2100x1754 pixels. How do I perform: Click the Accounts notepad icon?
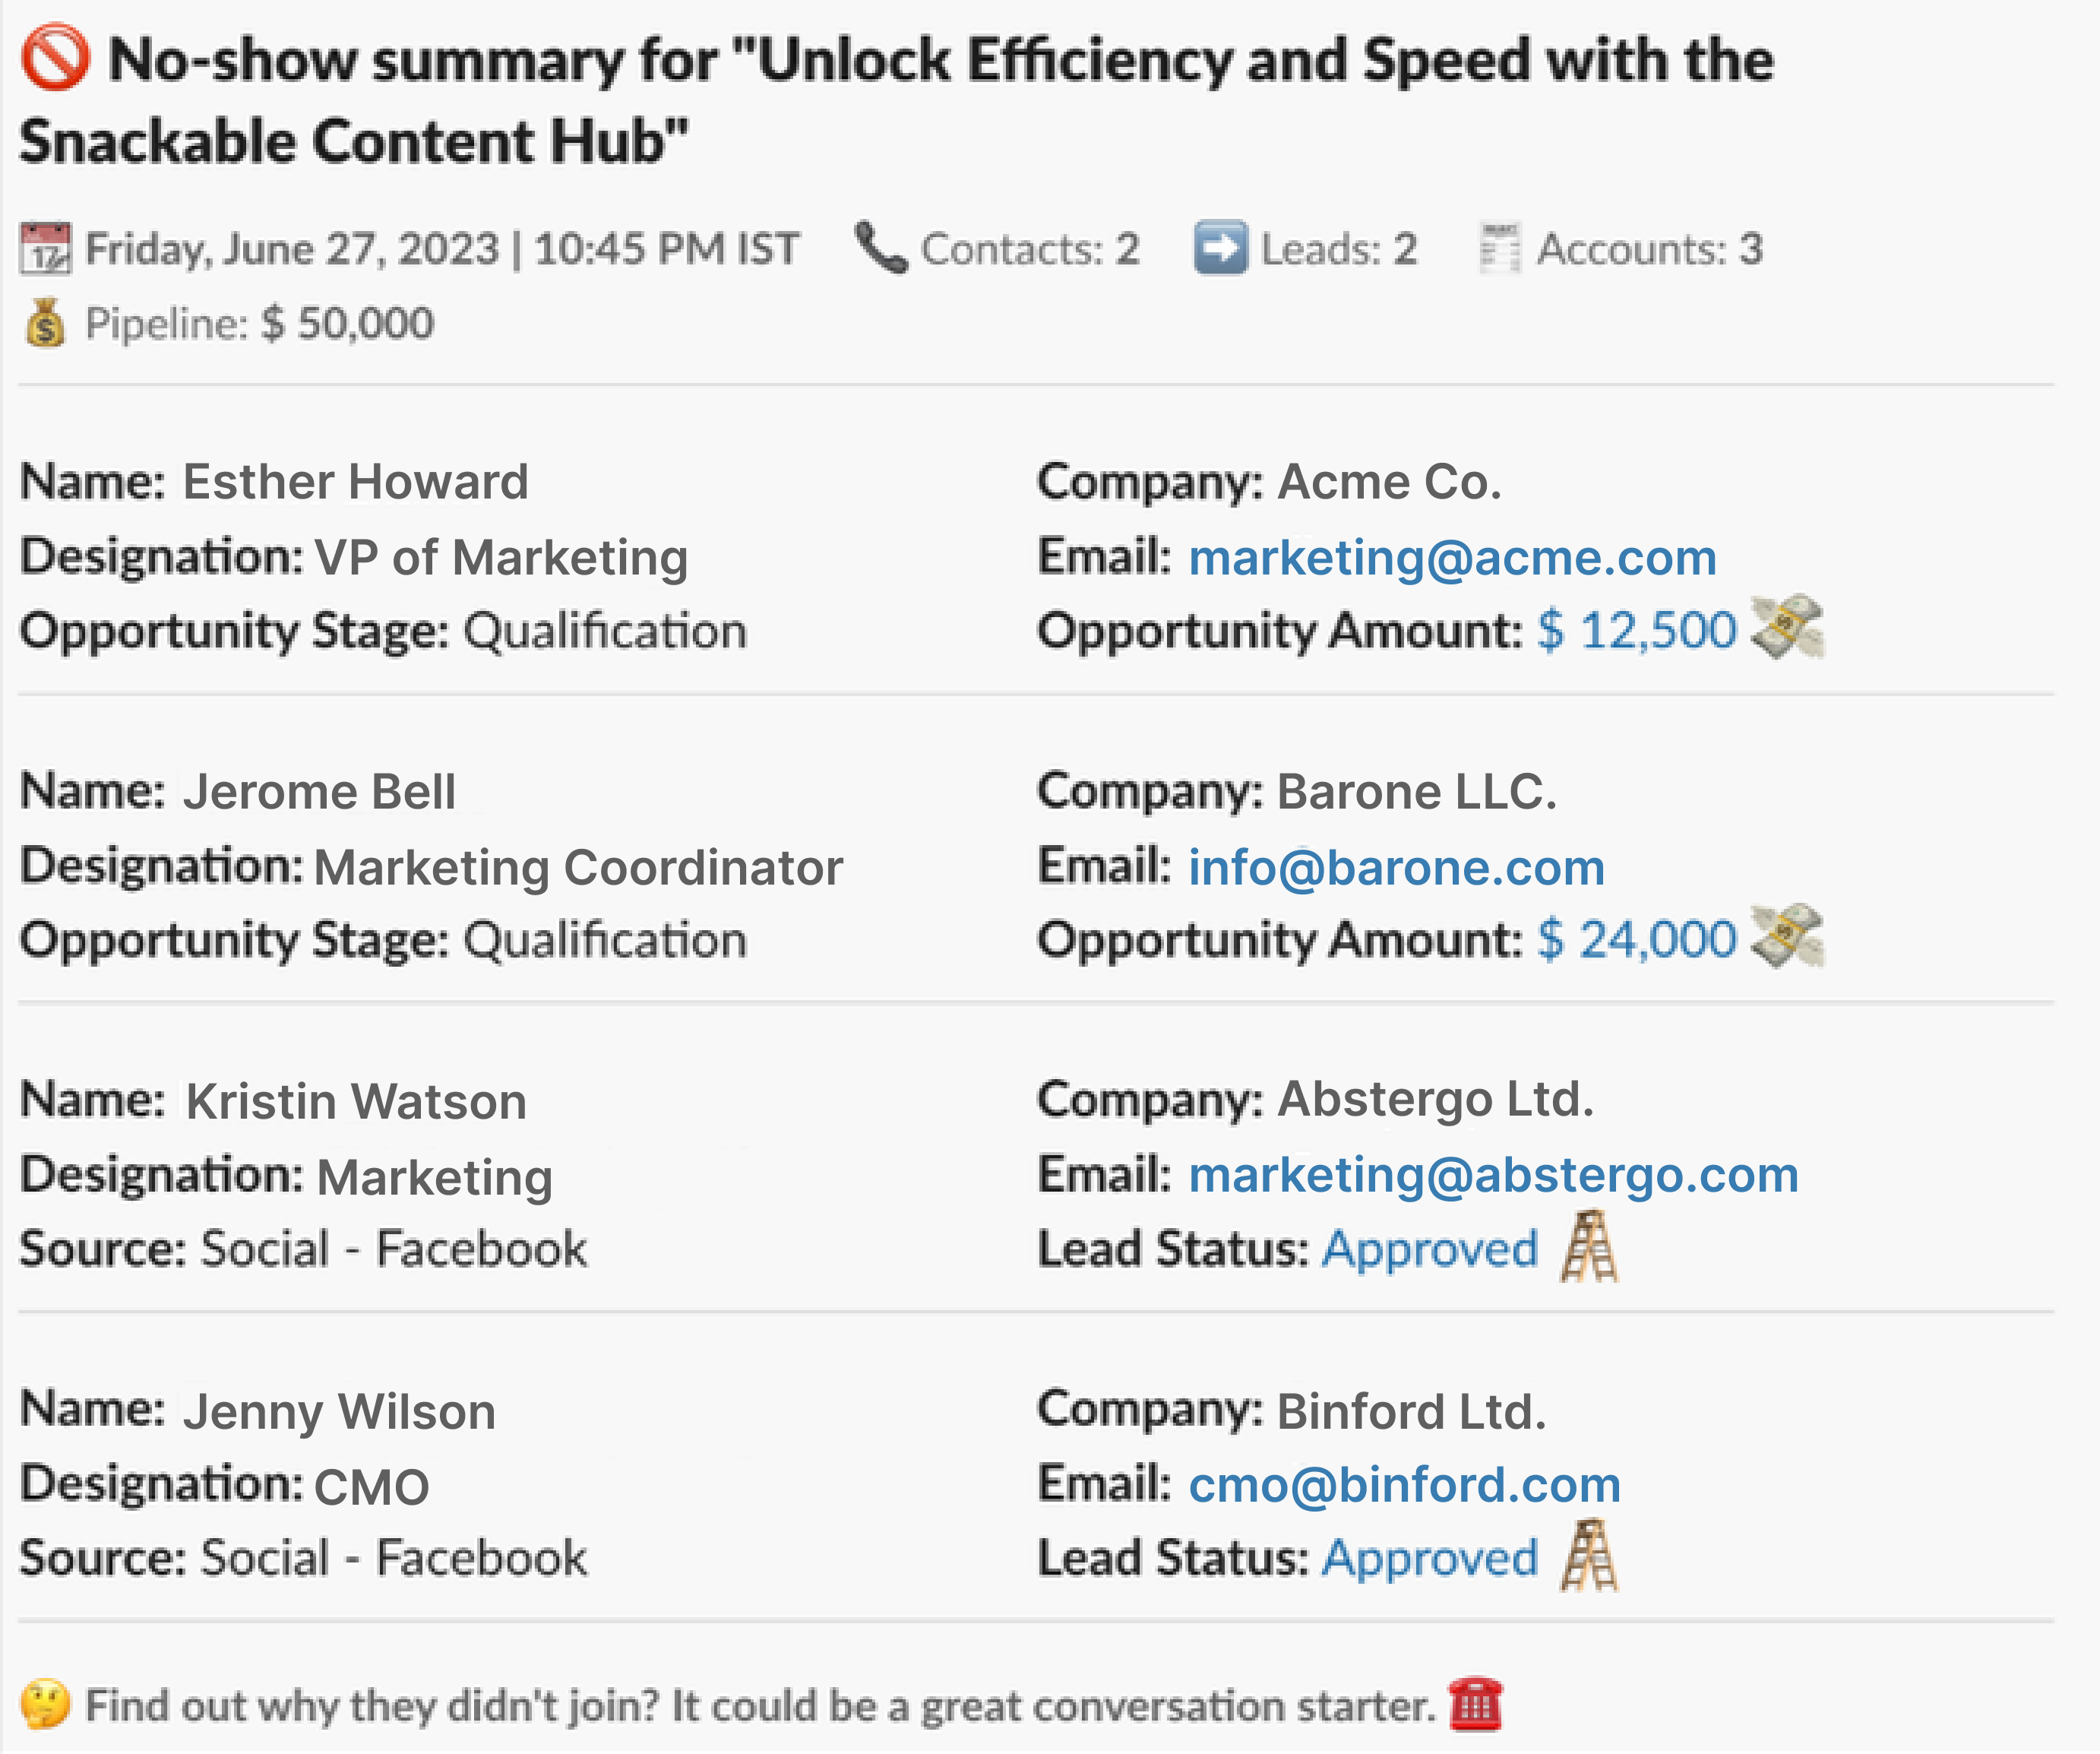(1500, 247)
